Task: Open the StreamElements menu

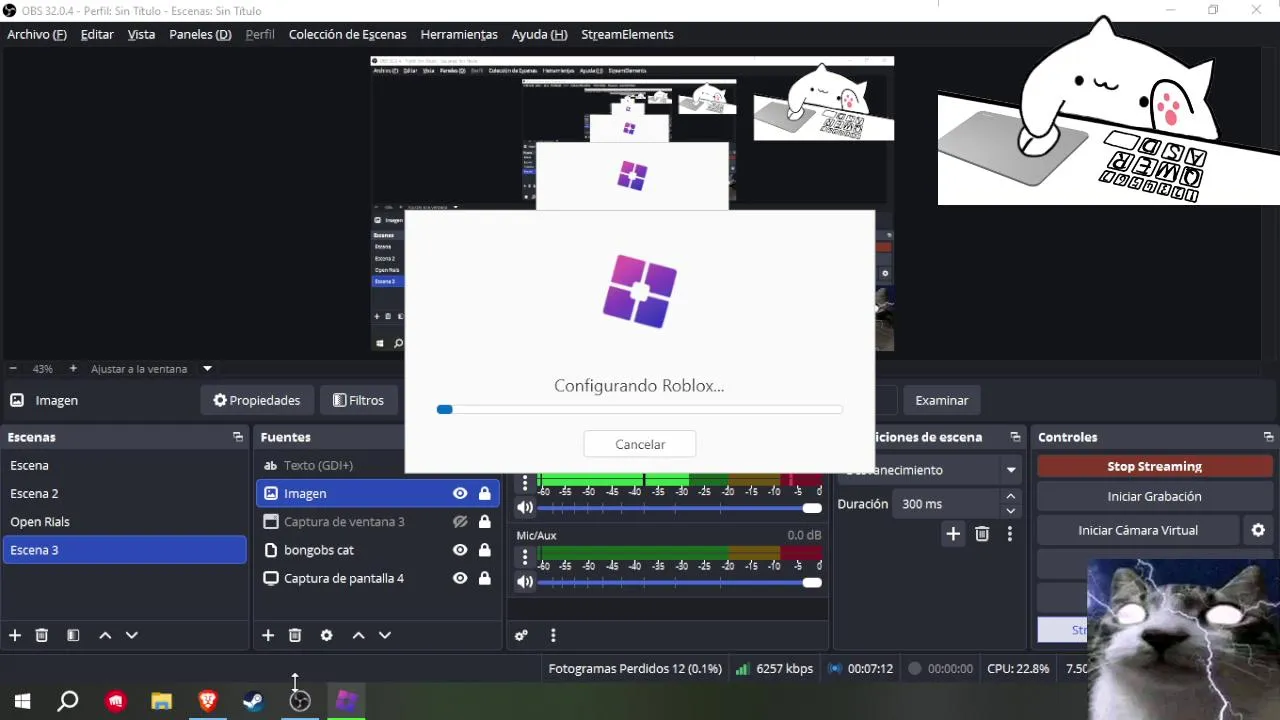Action: [x=627, y=34]
